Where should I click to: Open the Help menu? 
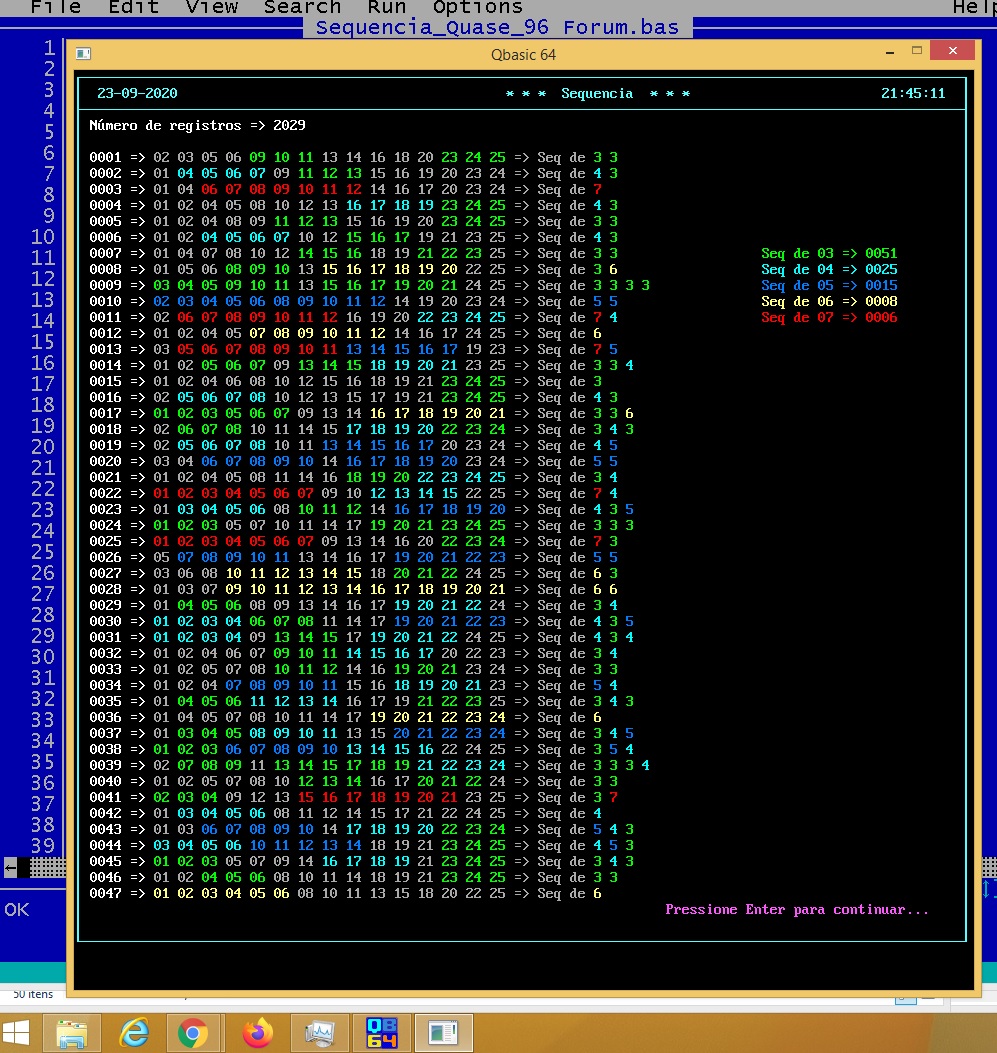[974, 7]
